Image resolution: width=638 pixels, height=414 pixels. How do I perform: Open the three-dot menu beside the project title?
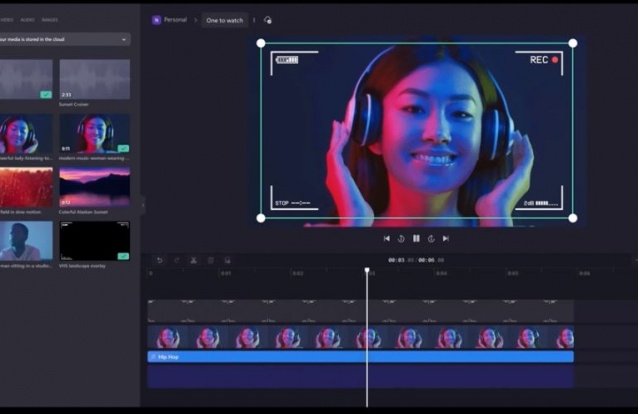tap(254, 20)
